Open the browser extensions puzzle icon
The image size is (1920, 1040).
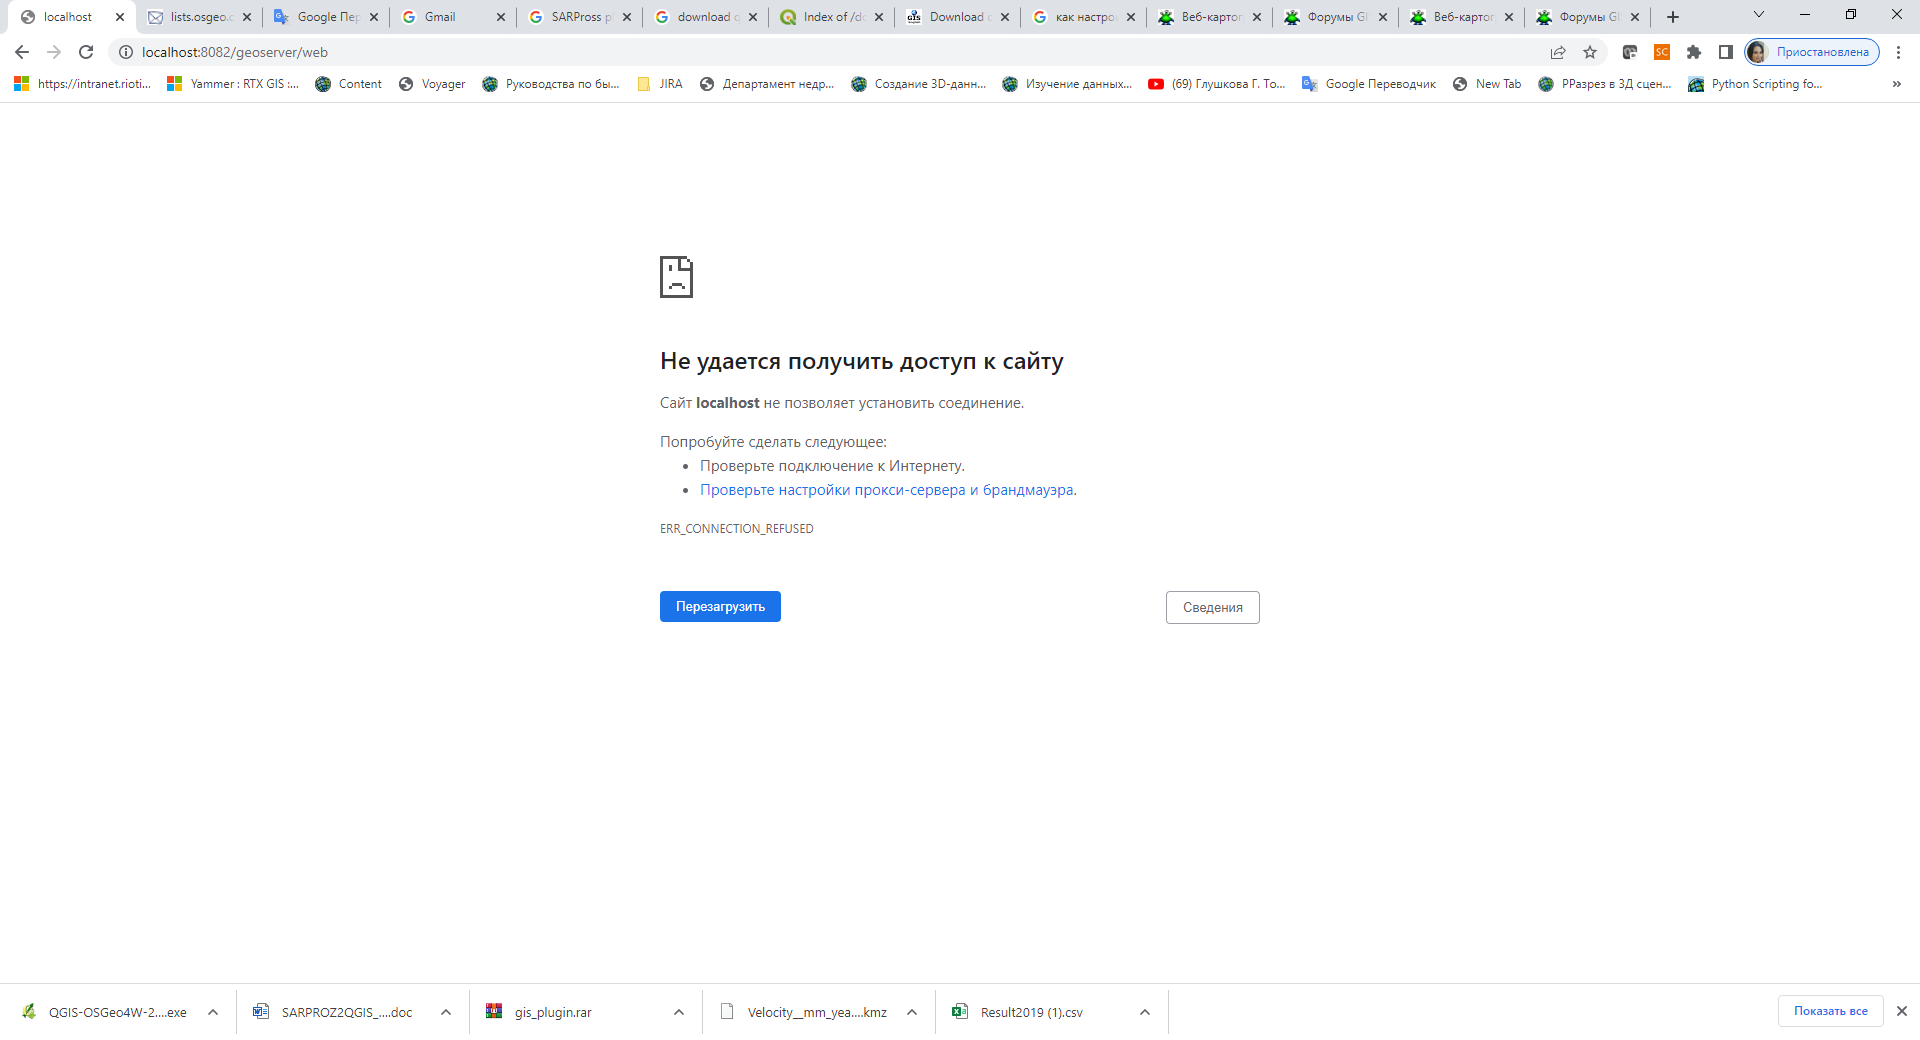pyautogui.click(x=1694, y=52)
